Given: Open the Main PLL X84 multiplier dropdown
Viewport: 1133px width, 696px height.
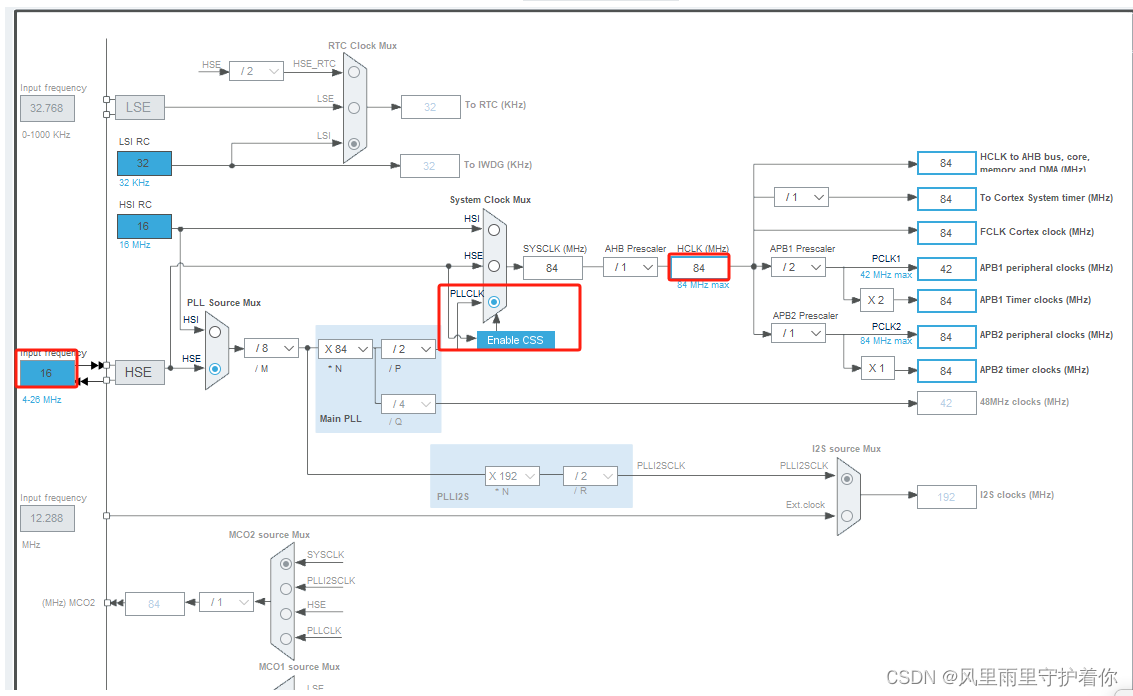Looking at the screenshot, I should tap(345, 348).
